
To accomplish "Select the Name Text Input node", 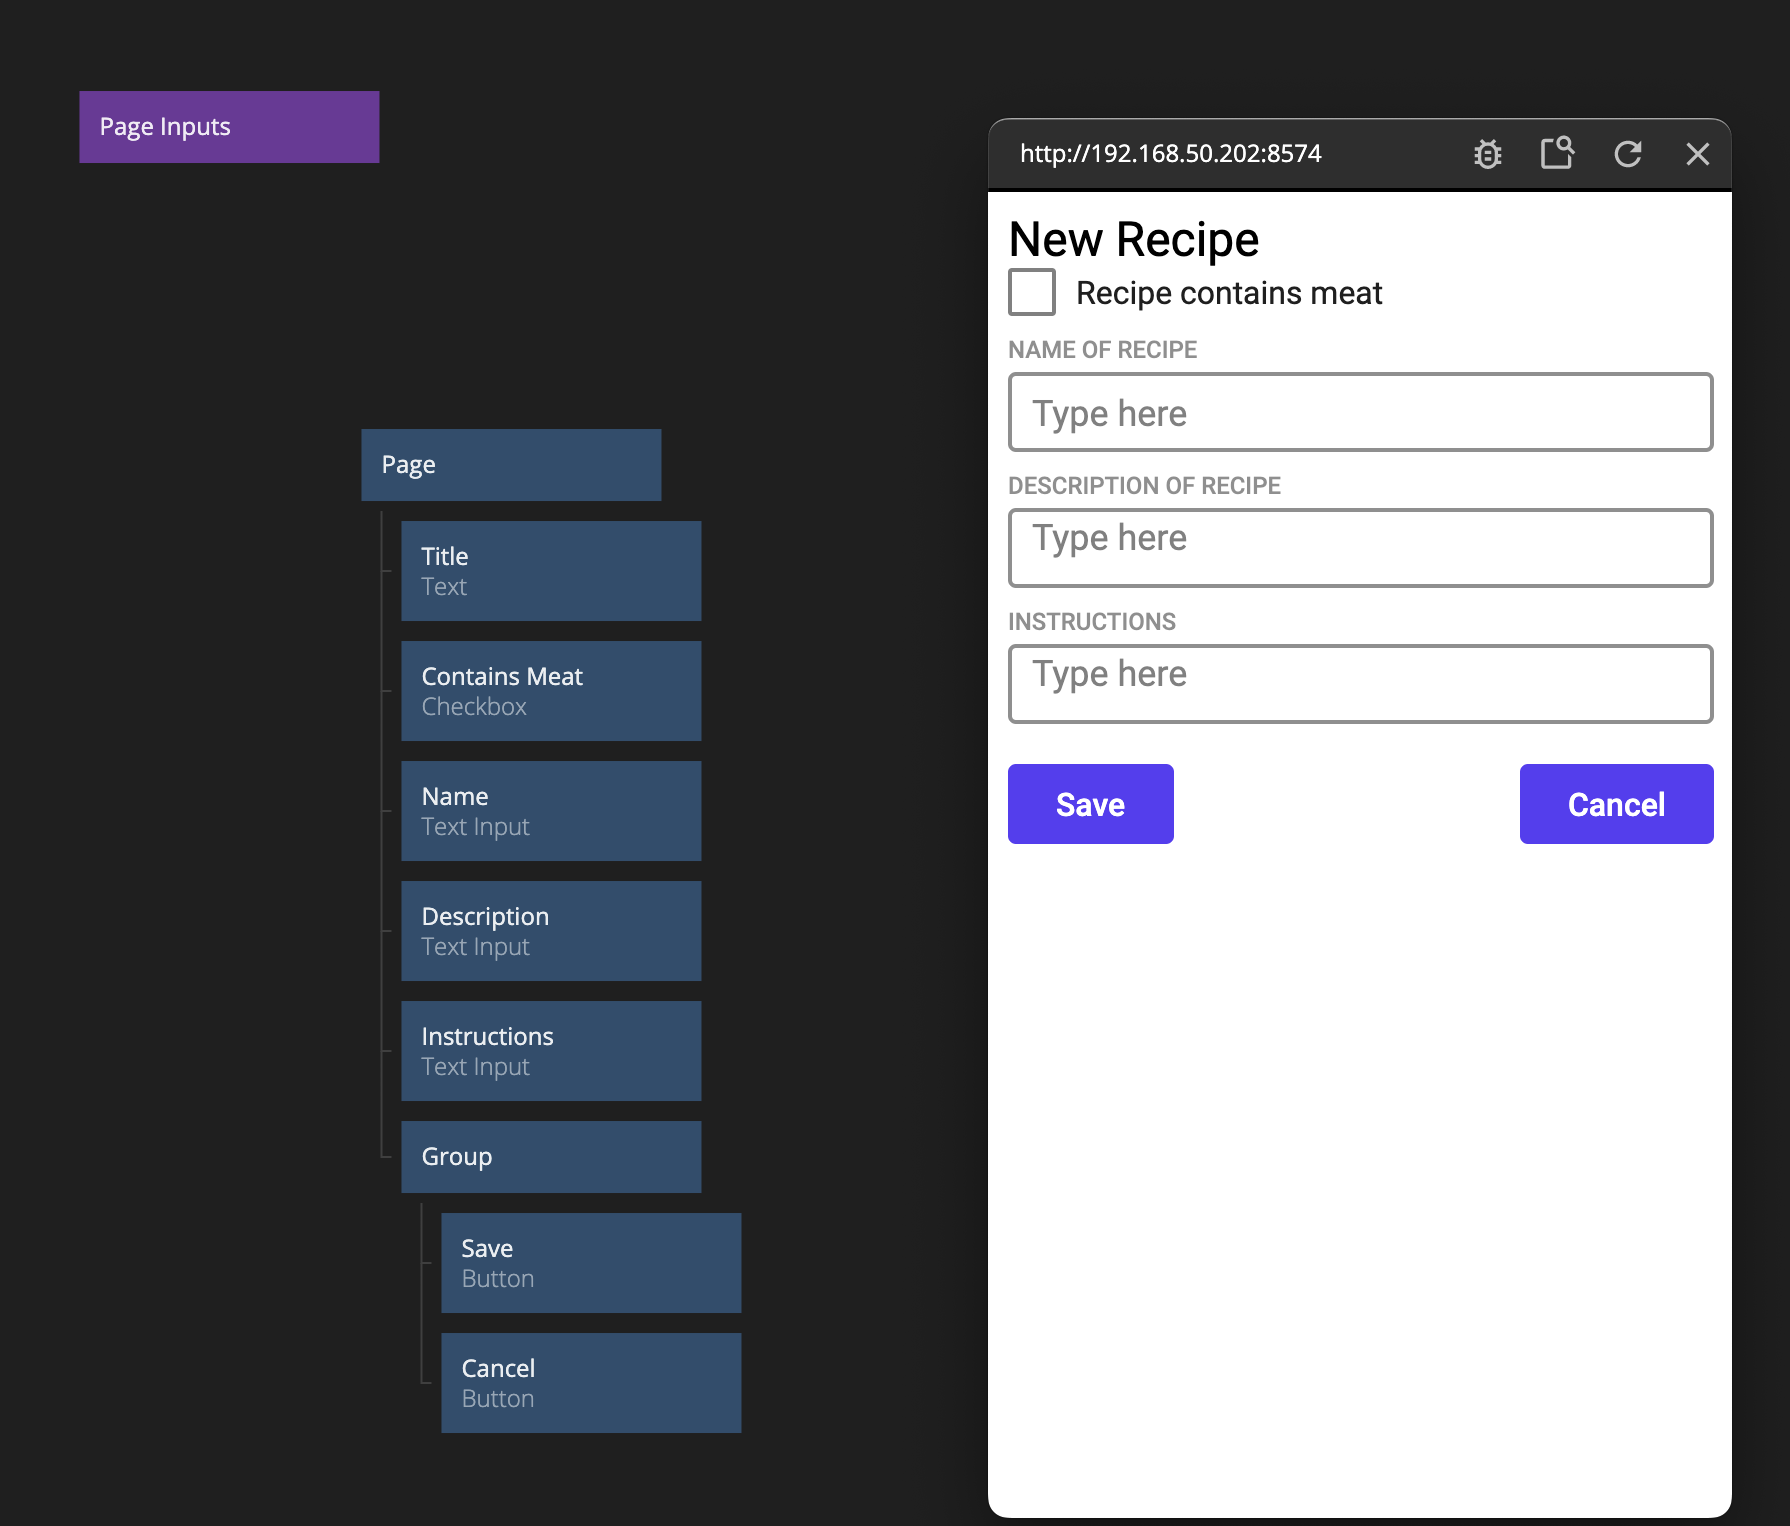I will [551, 811].
